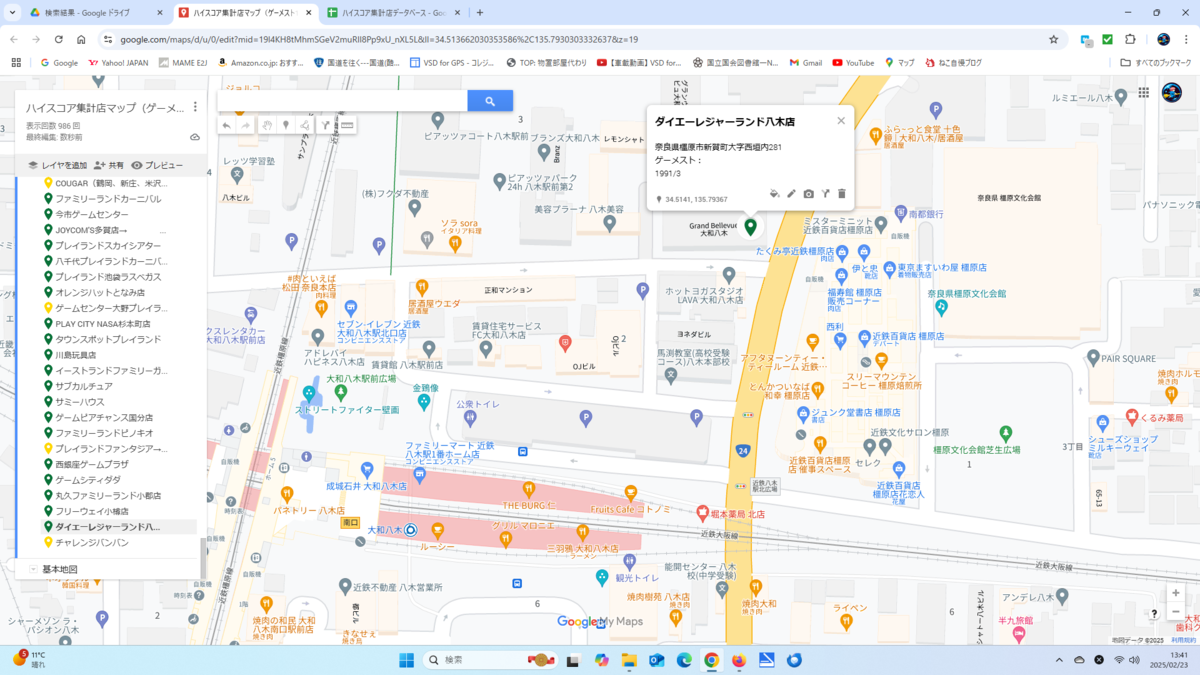Viewport: 1200px width, 675px height.
Task: Expand the 基本地図 base map section
Action: tap(33, 569)
